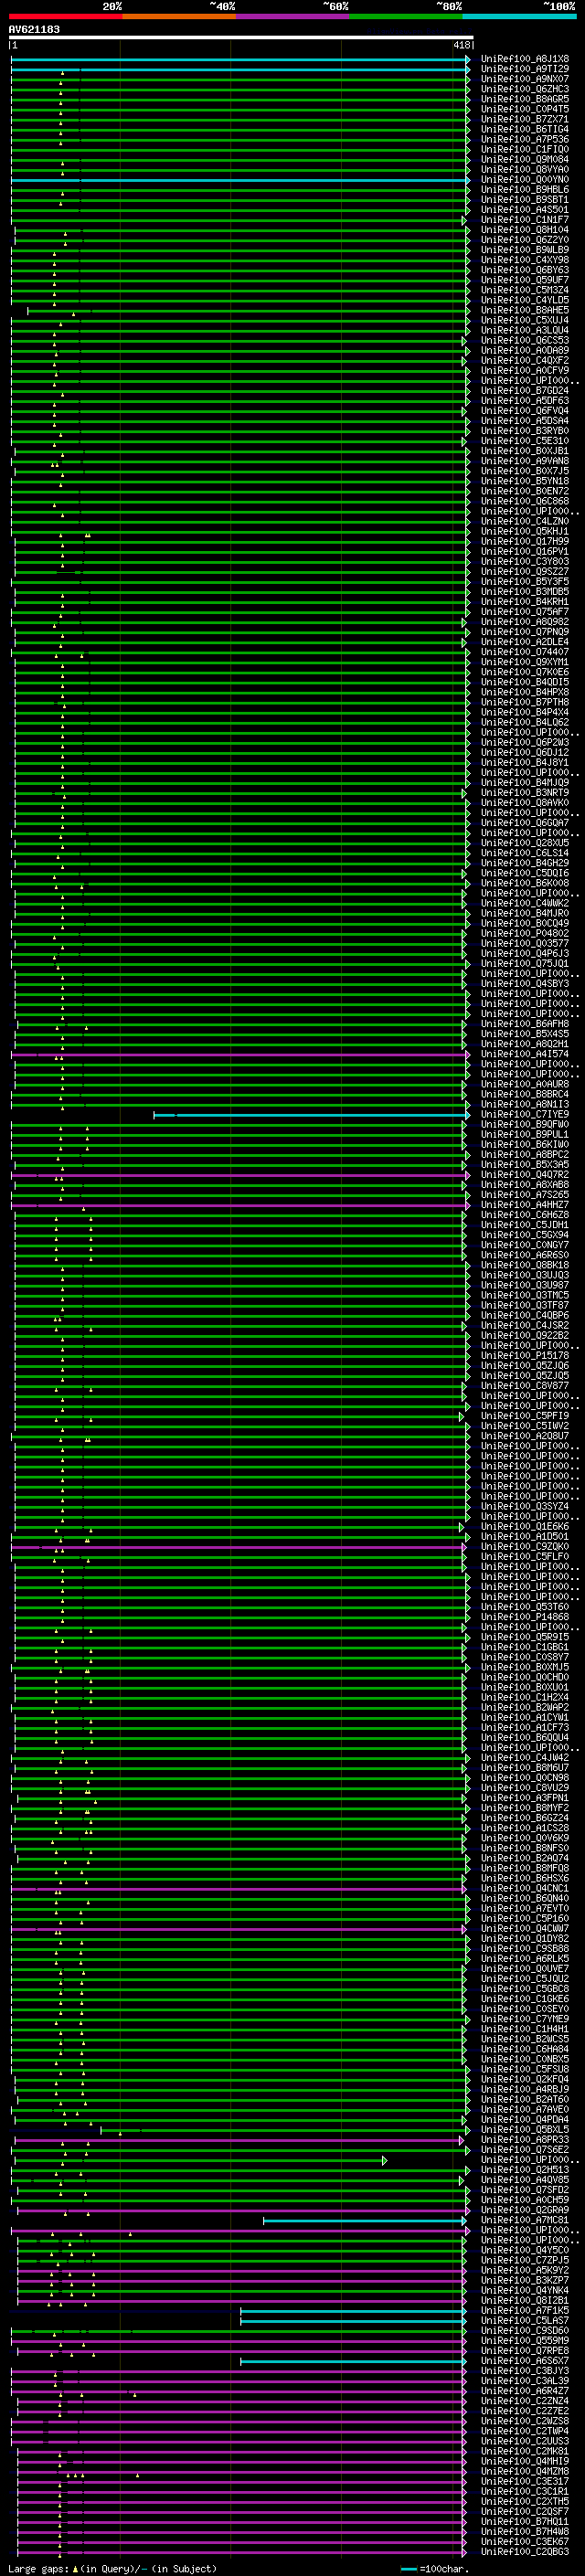
Task: Select hit label UniRef100_C5PFI9
Action: pos(524,1415)
